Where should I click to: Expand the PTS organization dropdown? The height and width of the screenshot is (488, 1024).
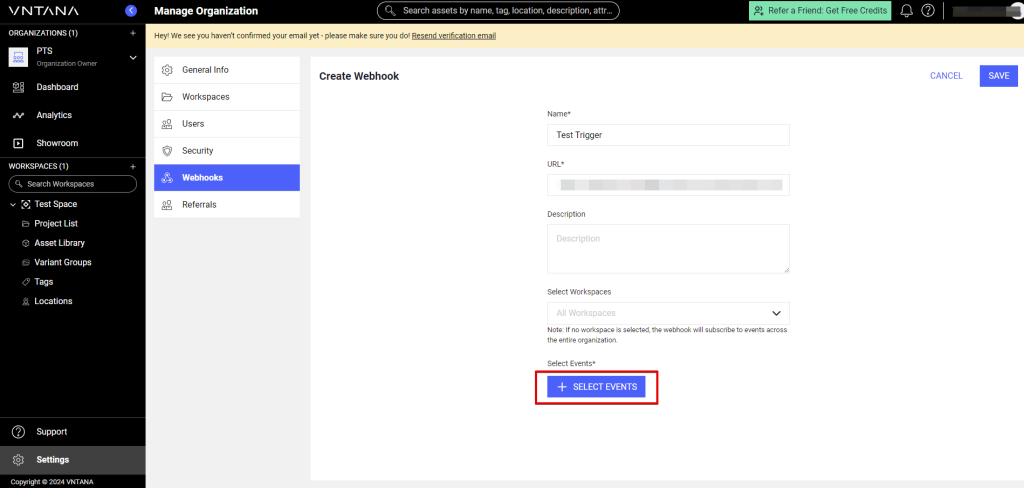point(133,58)
